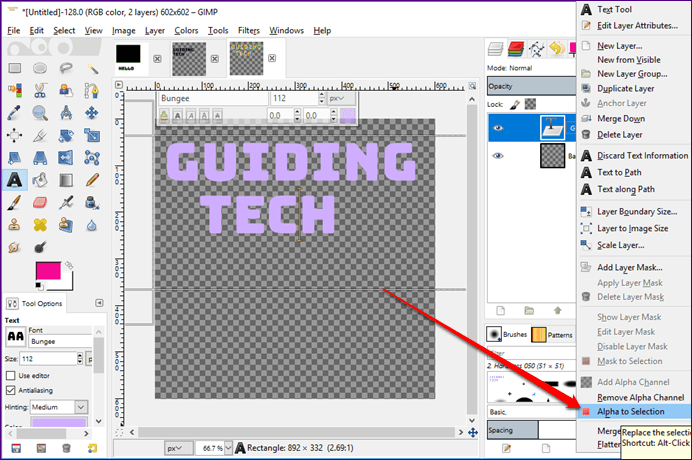Select the Move tool
This screenshot has width=692, height=460.
pyautogui.click(x=92, y=113)
